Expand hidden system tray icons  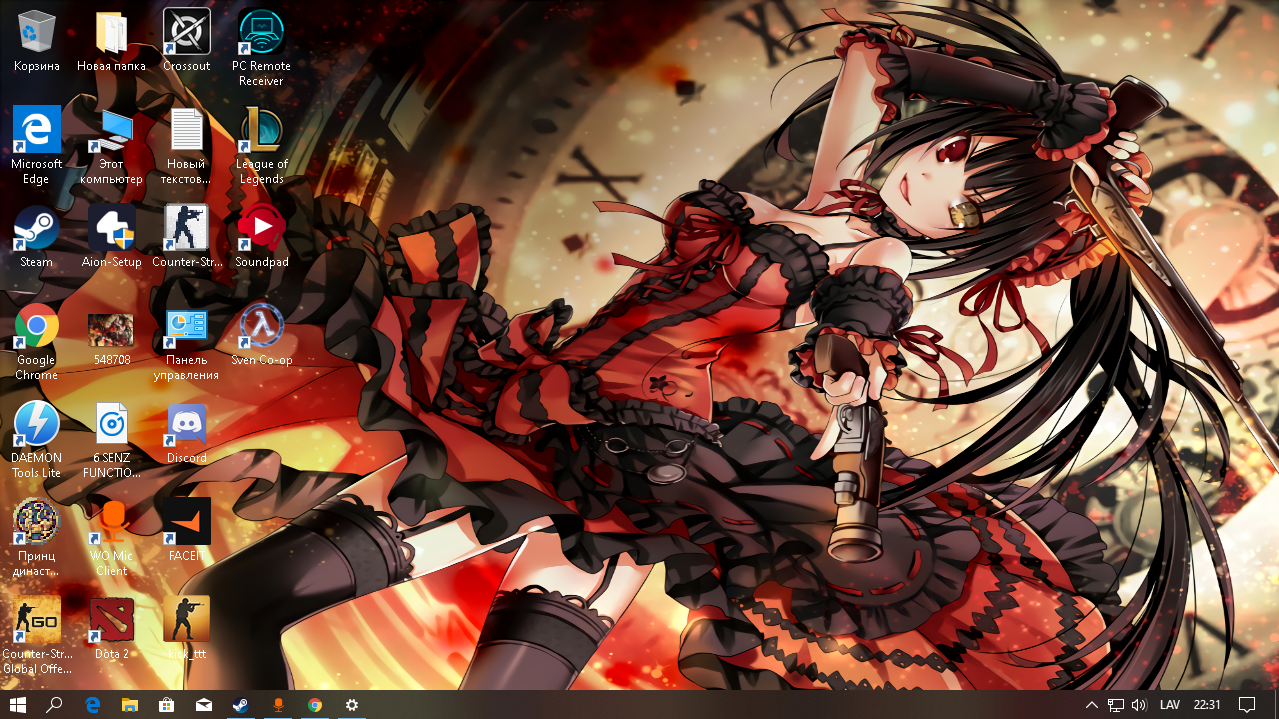click(1092, 705)
